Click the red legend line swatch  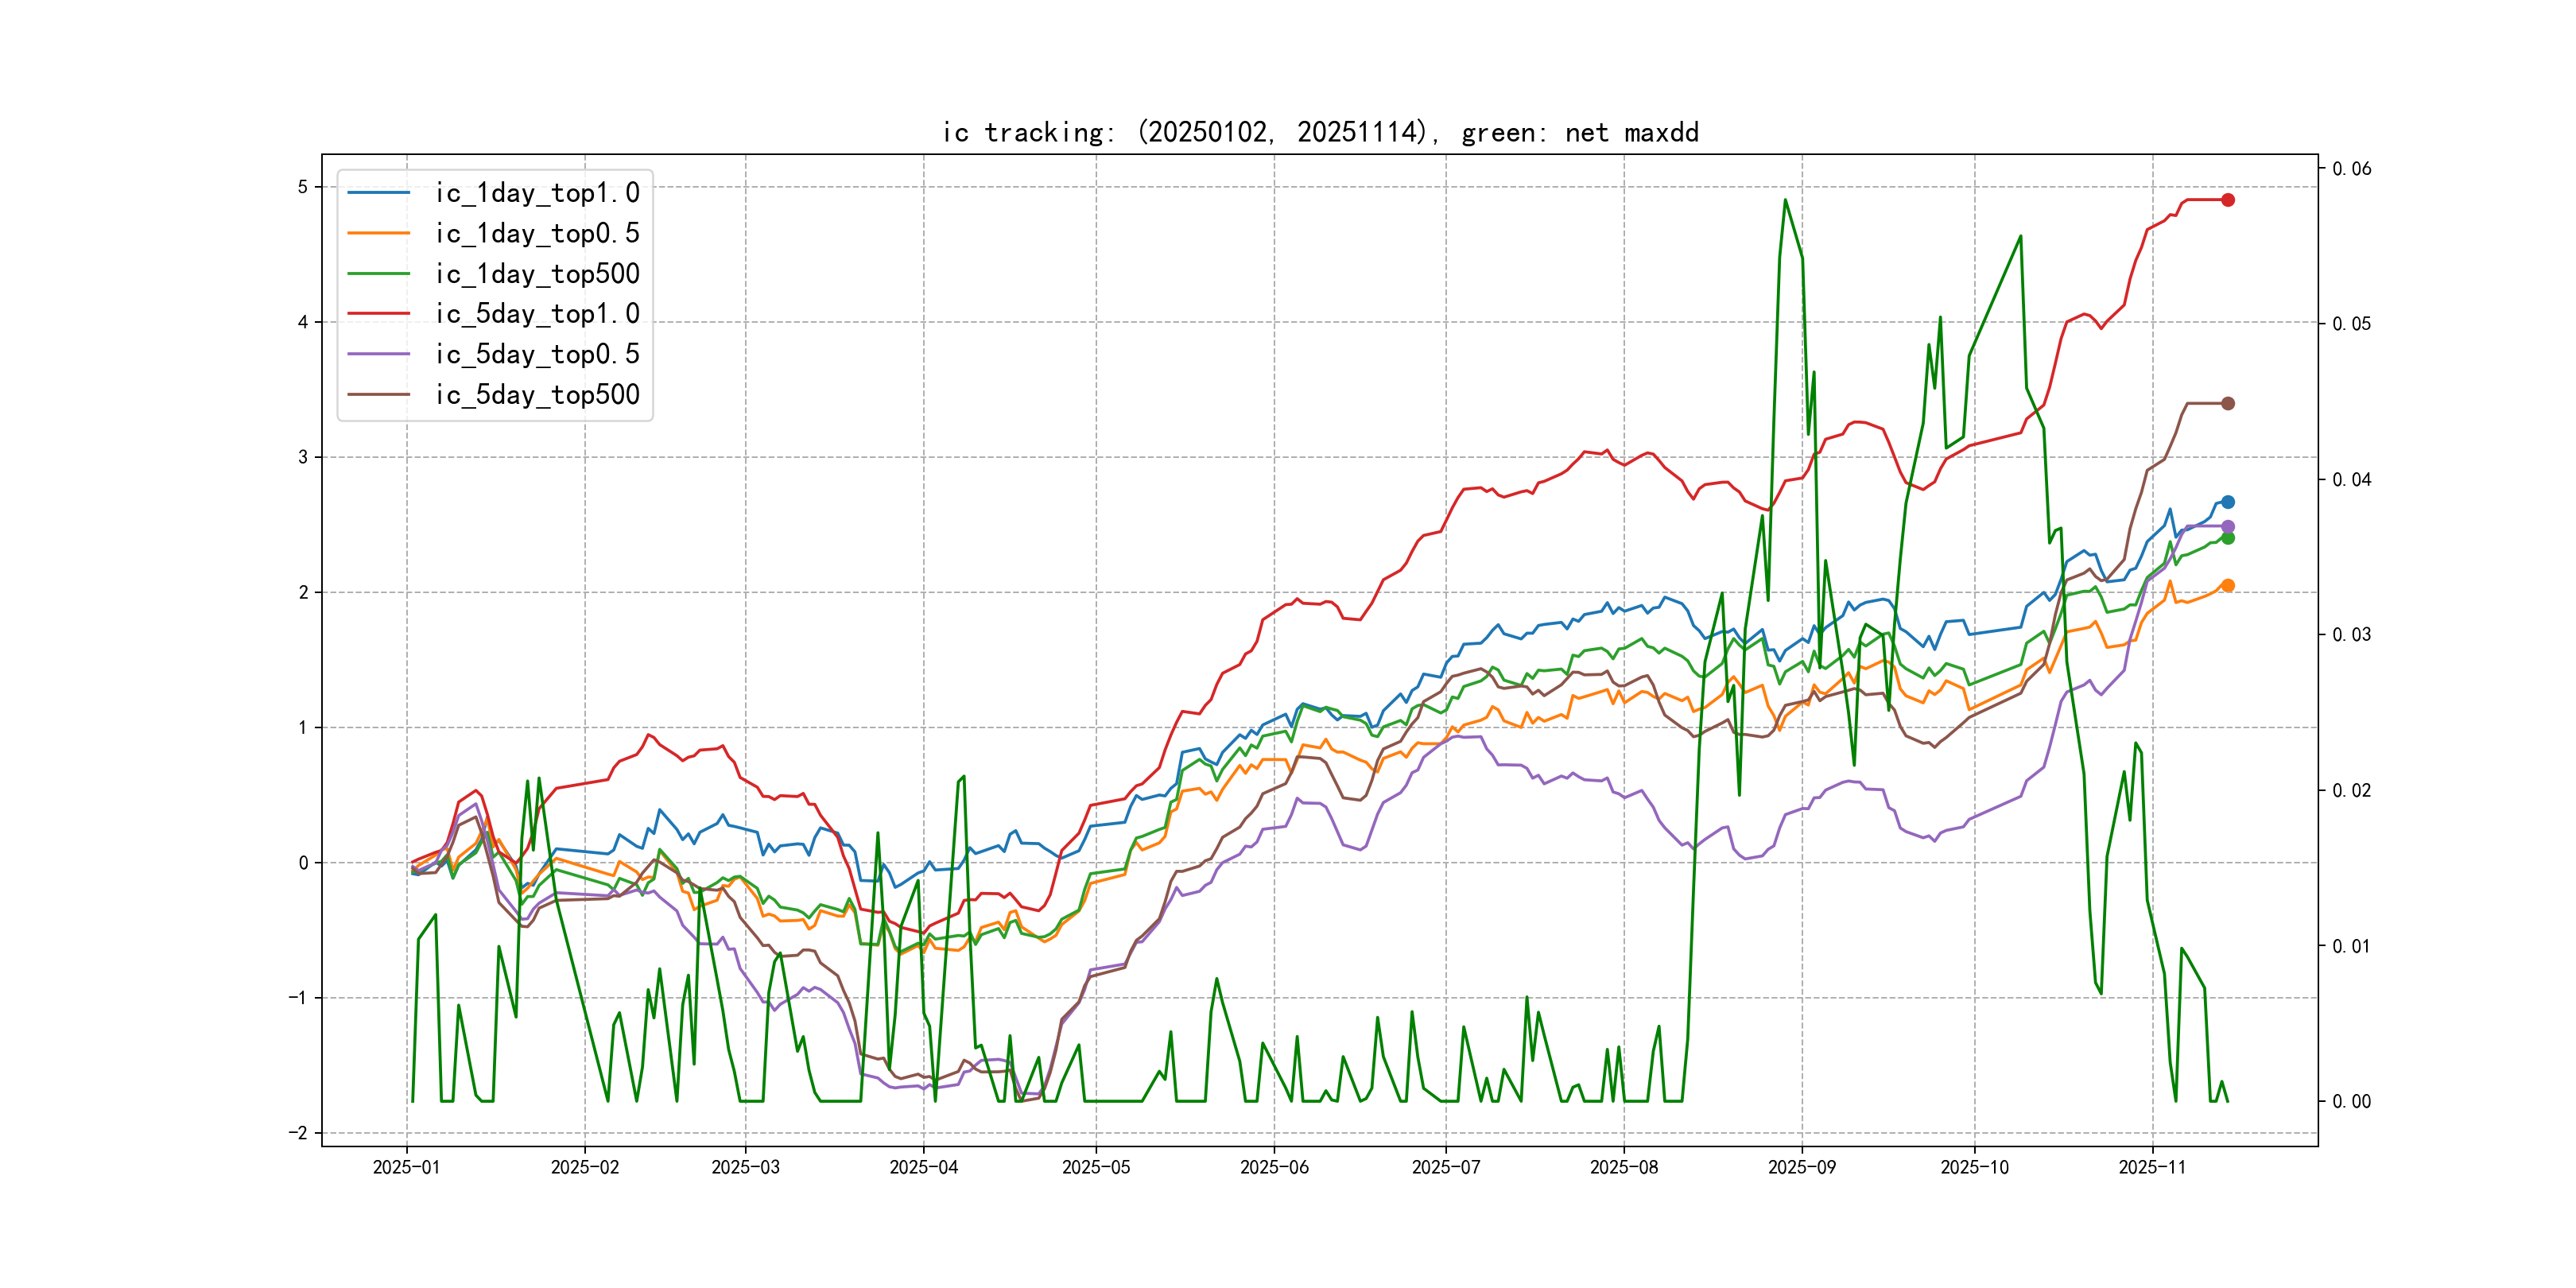[378, 314]
